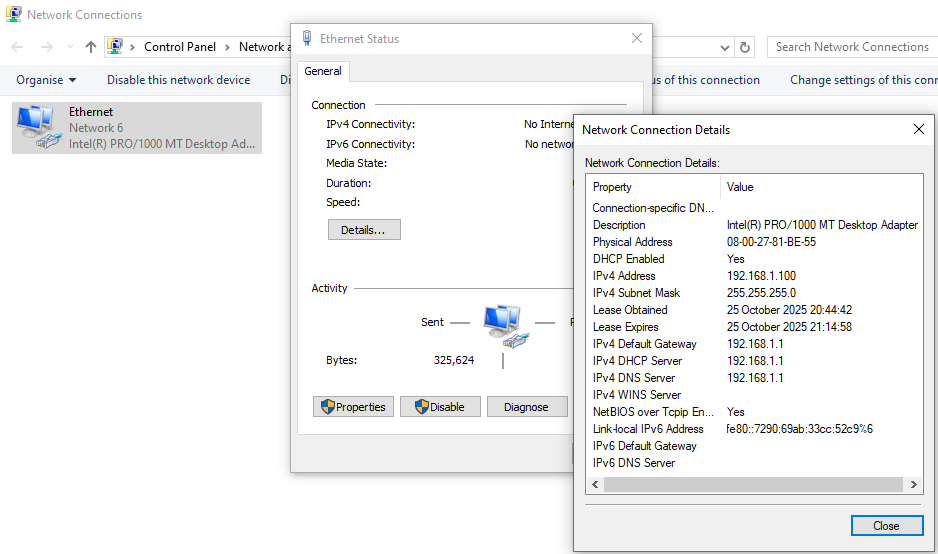Viewport: 938px width, 554px height.
Task: Open the Details... button
Action: (363, 230)
